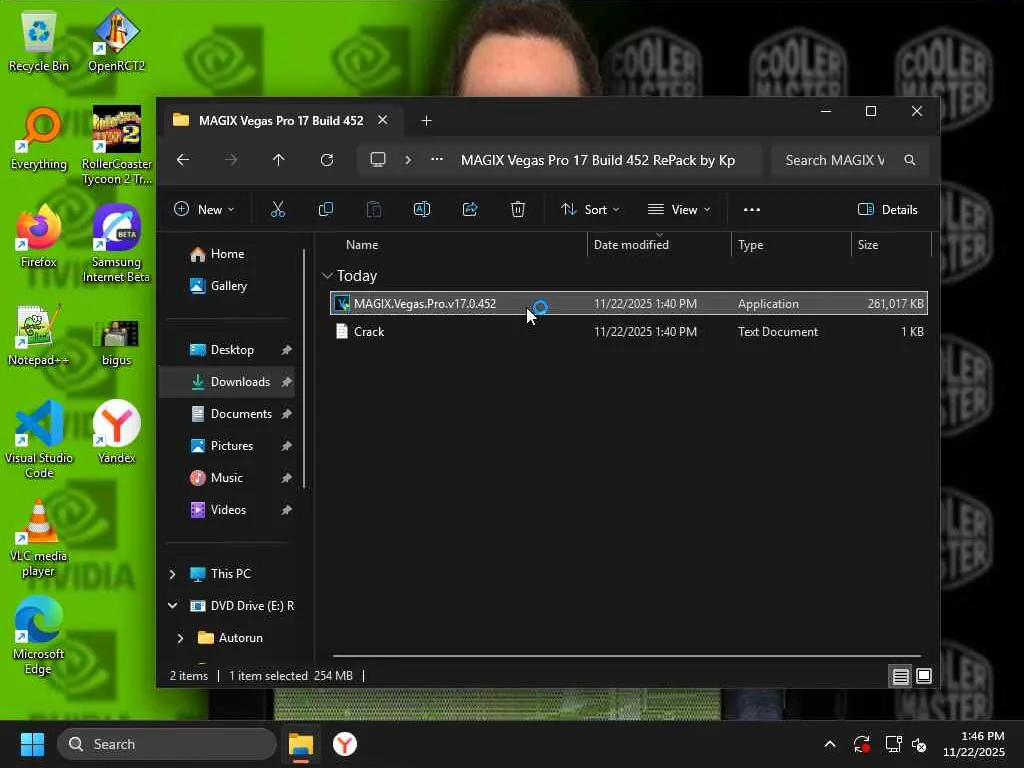The width and height of the screenshot is (1024, 768).
Task: Click the Share icon in toolbar
Action: click(x=470, y=209)
